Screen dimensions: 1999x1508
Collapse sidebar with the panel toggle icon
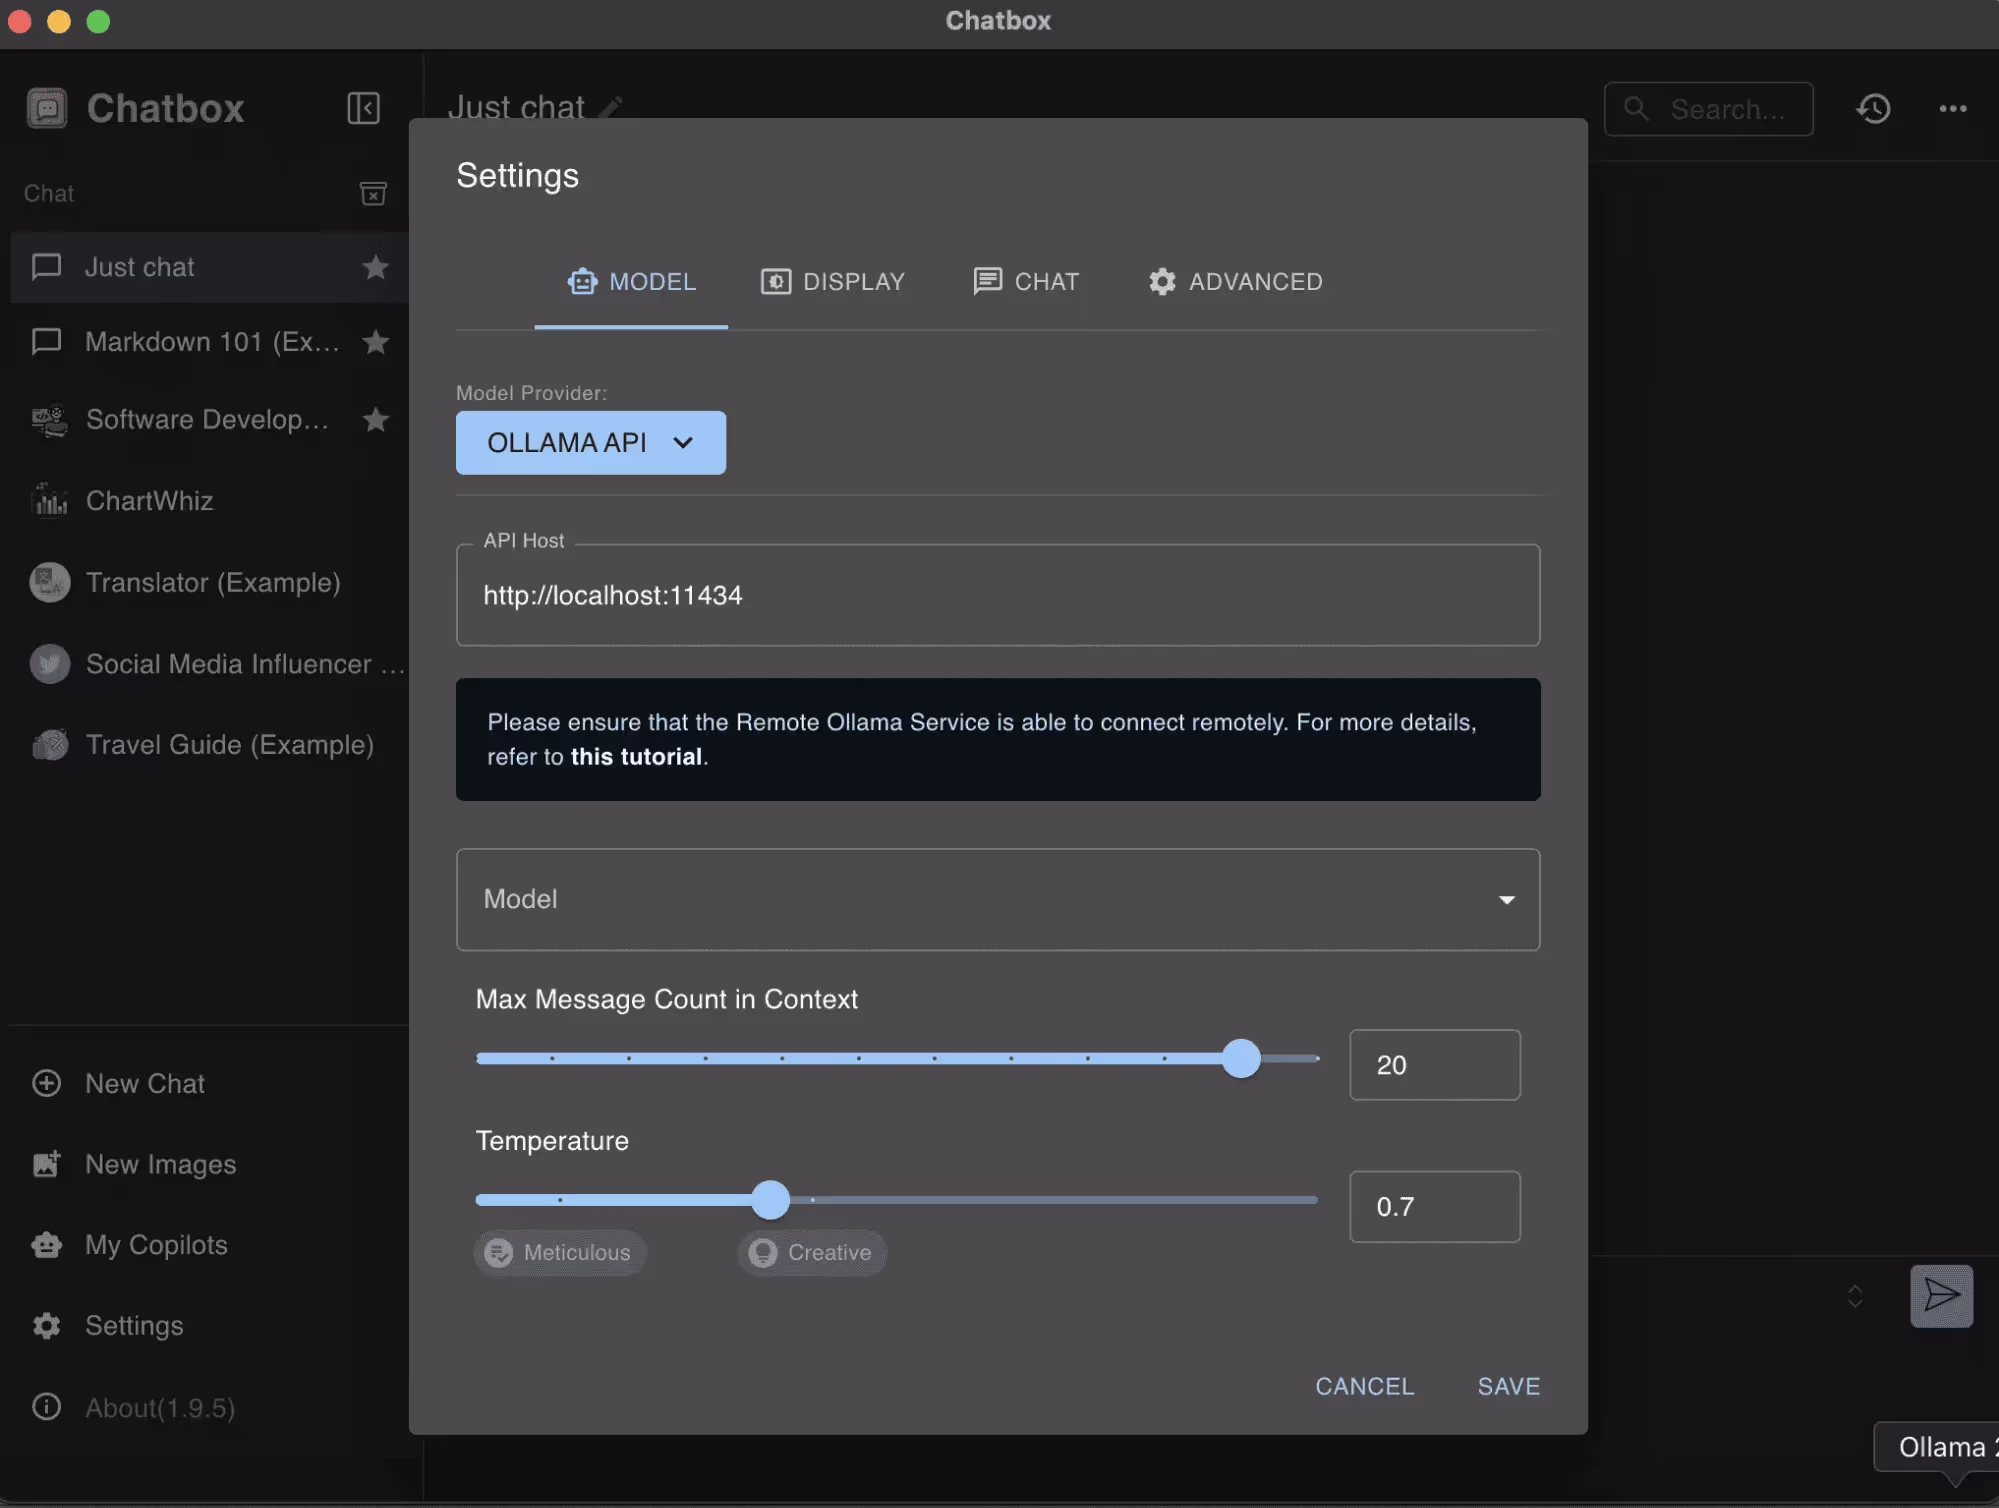coord(363,108)
